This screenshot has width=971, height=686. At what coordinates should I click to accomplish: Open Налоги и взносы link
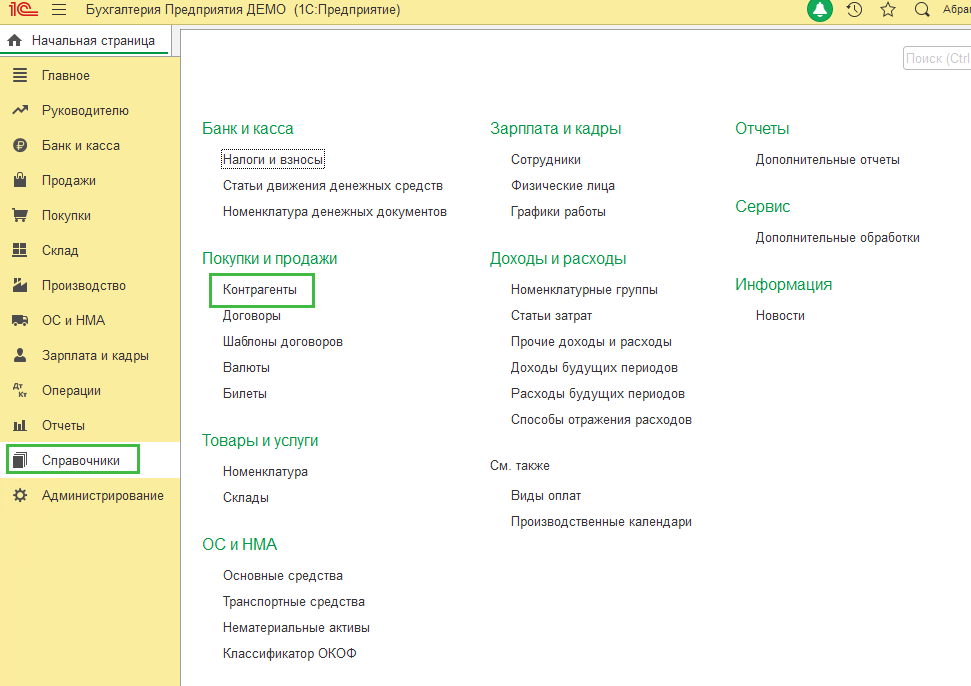[273, 160]
